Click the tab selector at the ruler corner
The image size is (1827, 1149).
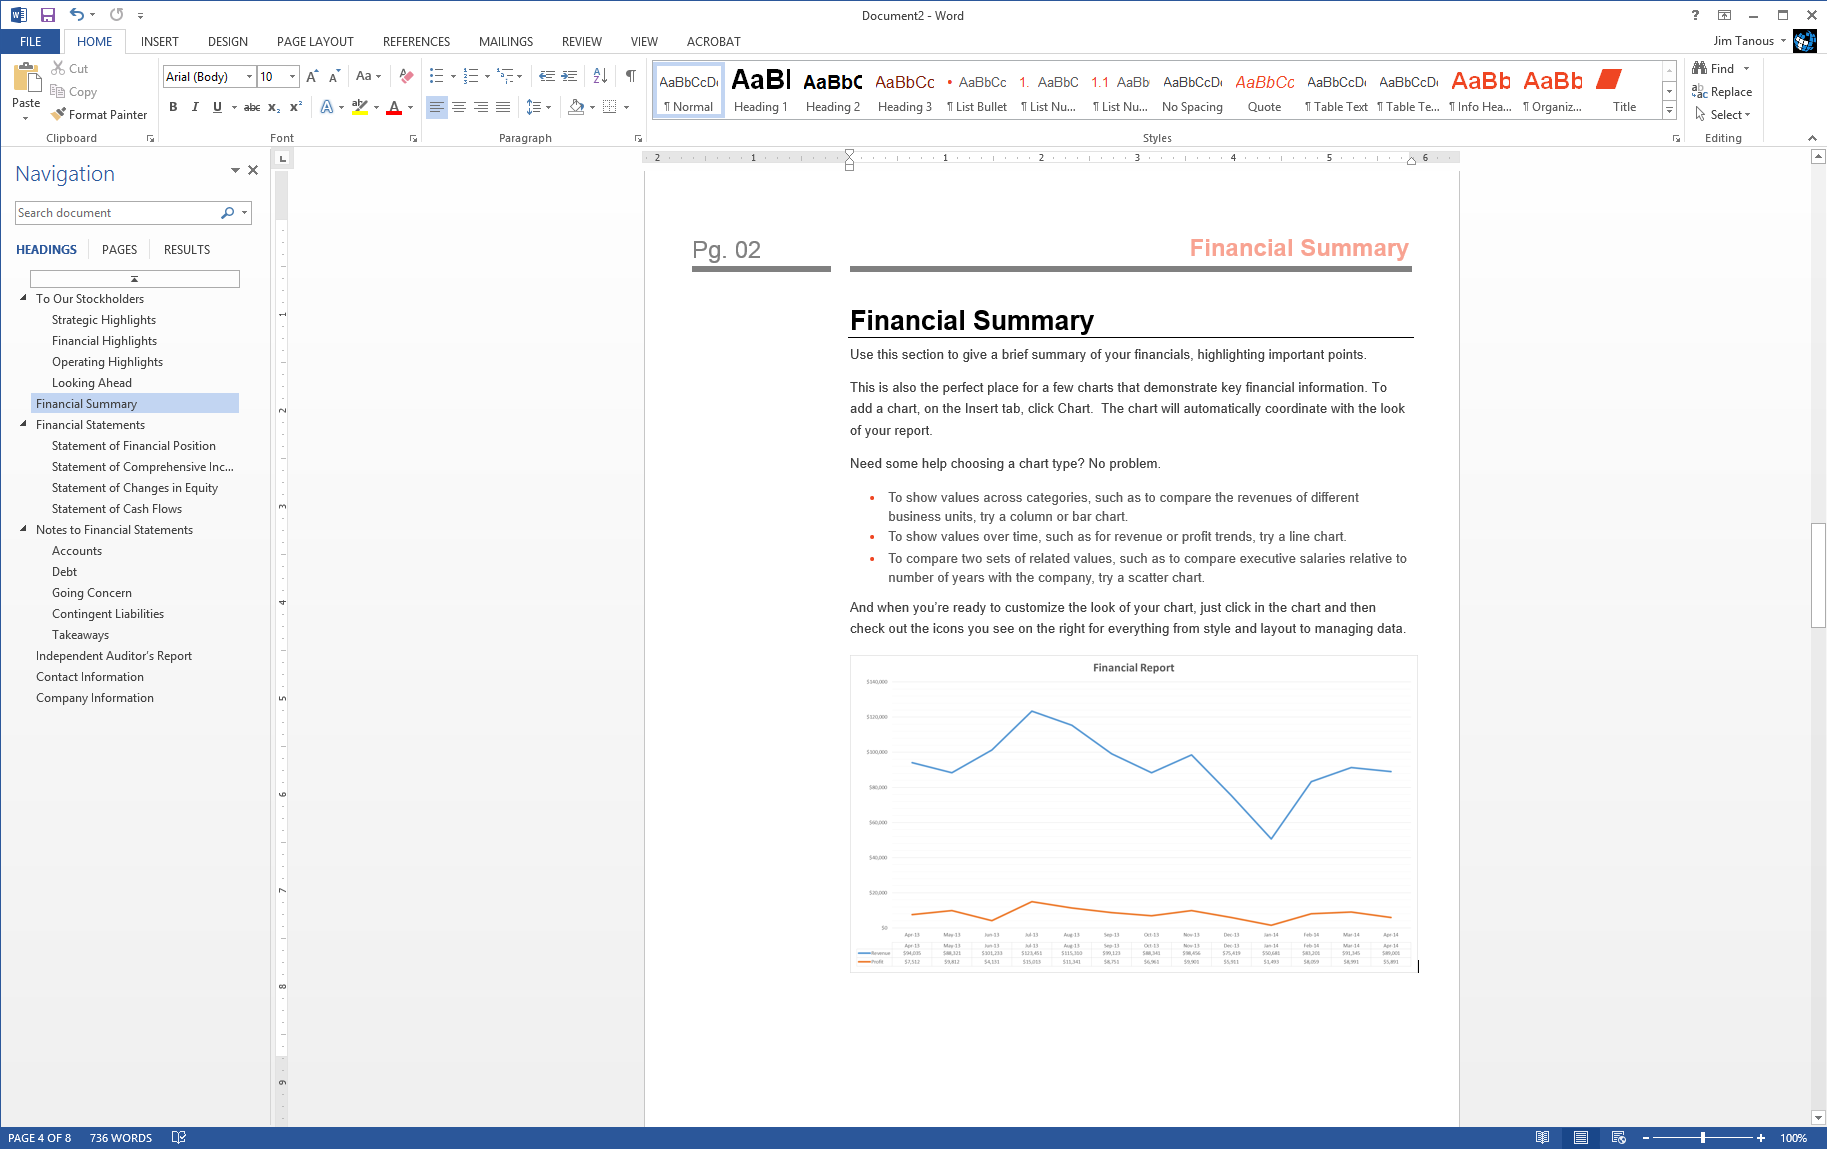(282, 158)
